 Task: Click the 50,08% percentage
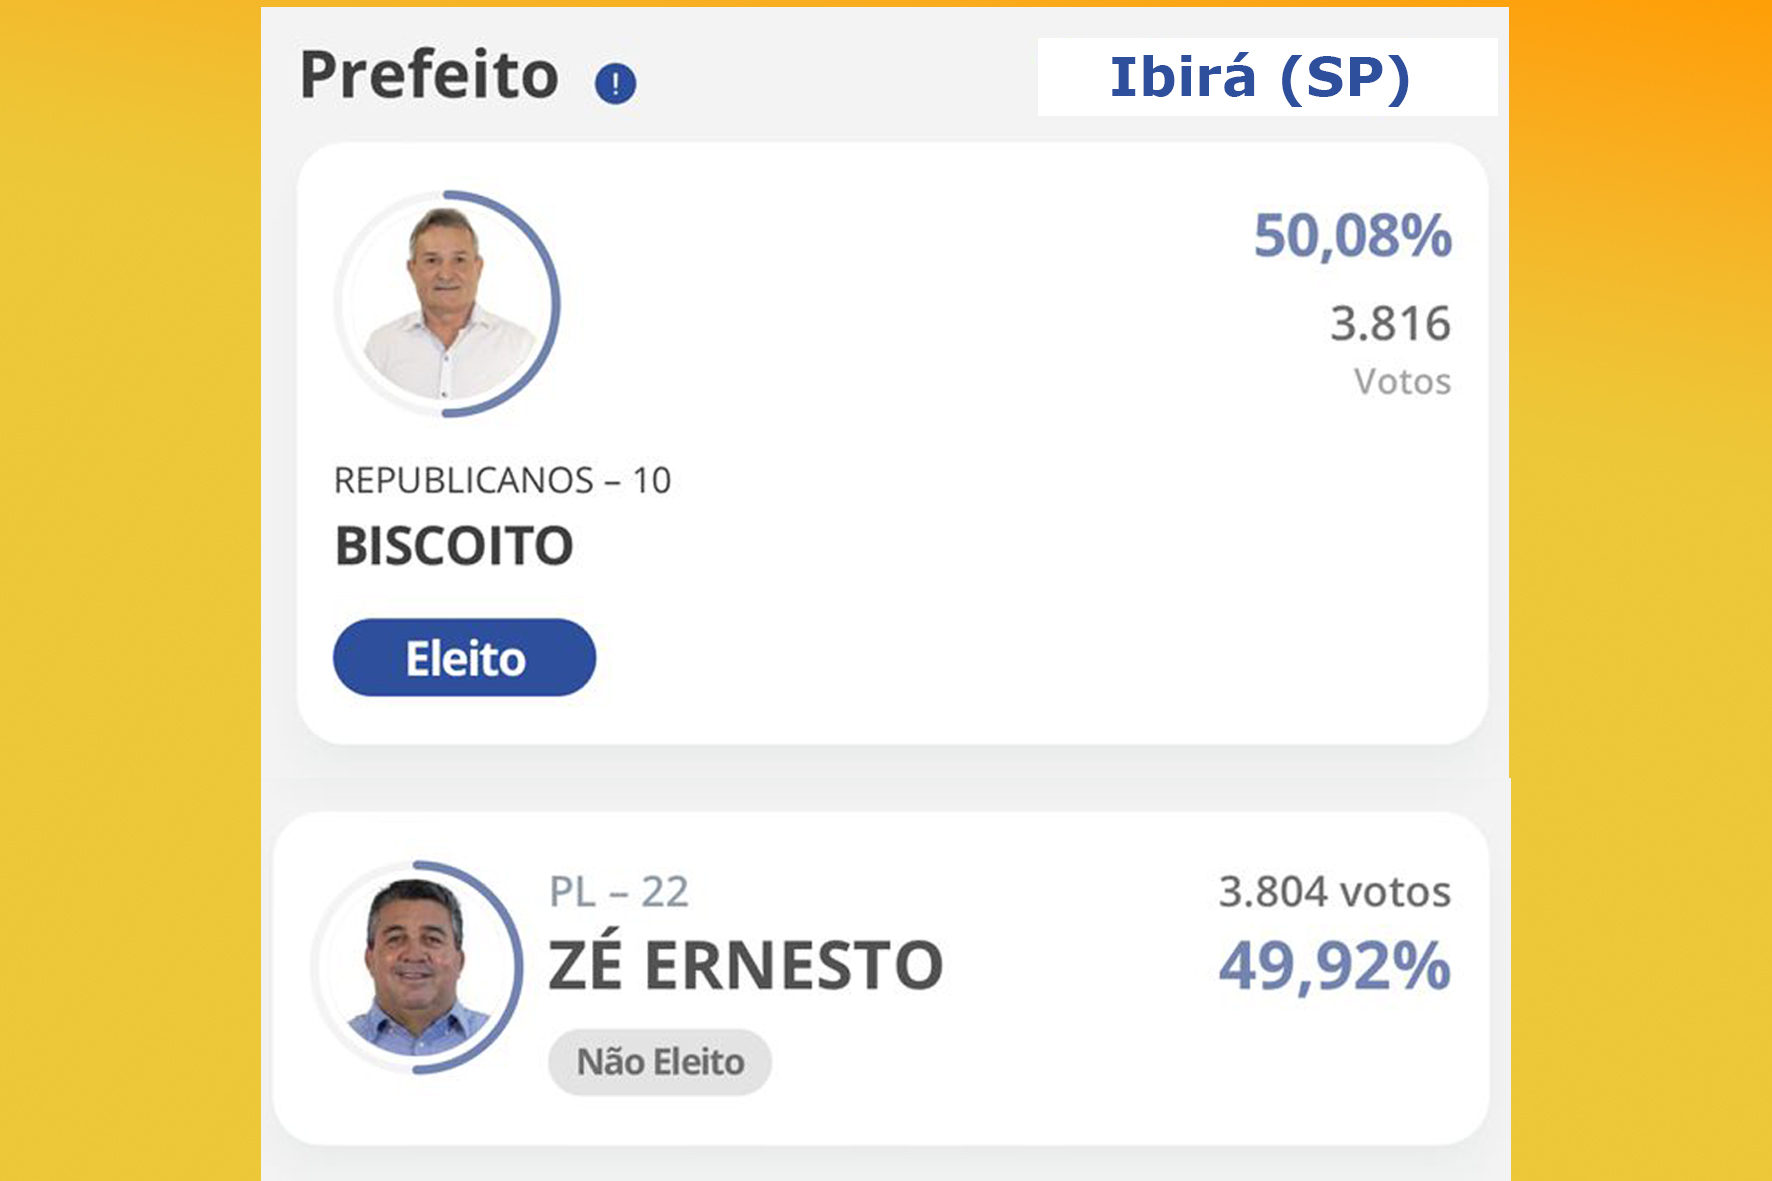pos(1352,236)
